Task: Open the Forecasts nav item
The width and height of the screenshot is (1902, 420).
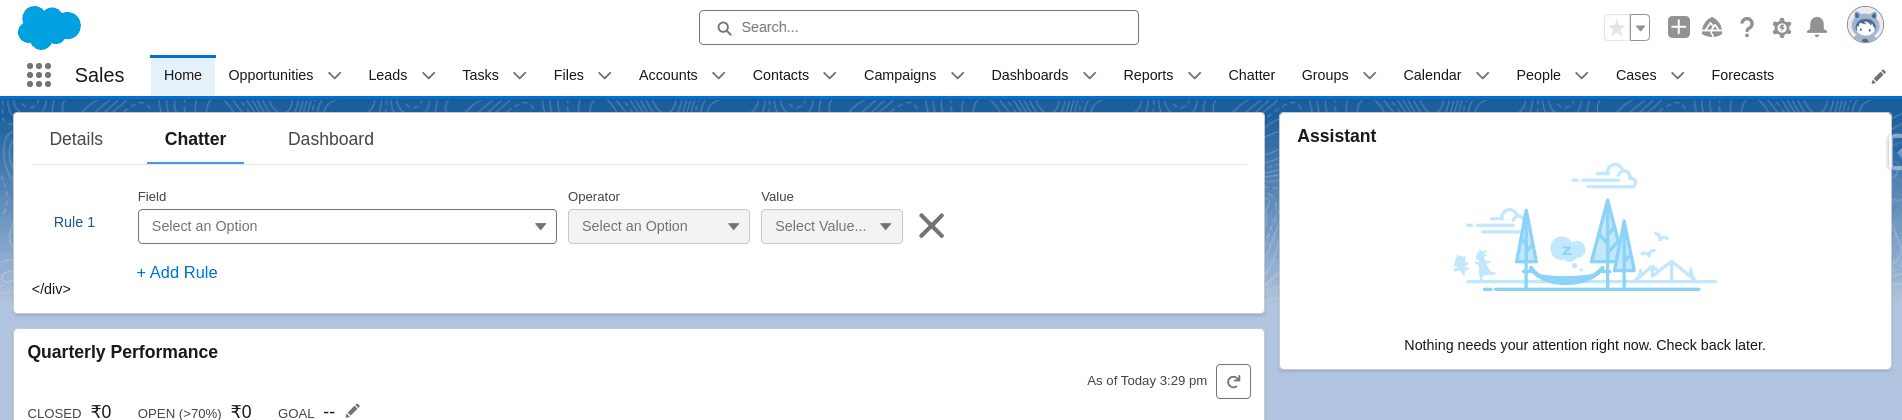Action: click(x=1742, y=75)
